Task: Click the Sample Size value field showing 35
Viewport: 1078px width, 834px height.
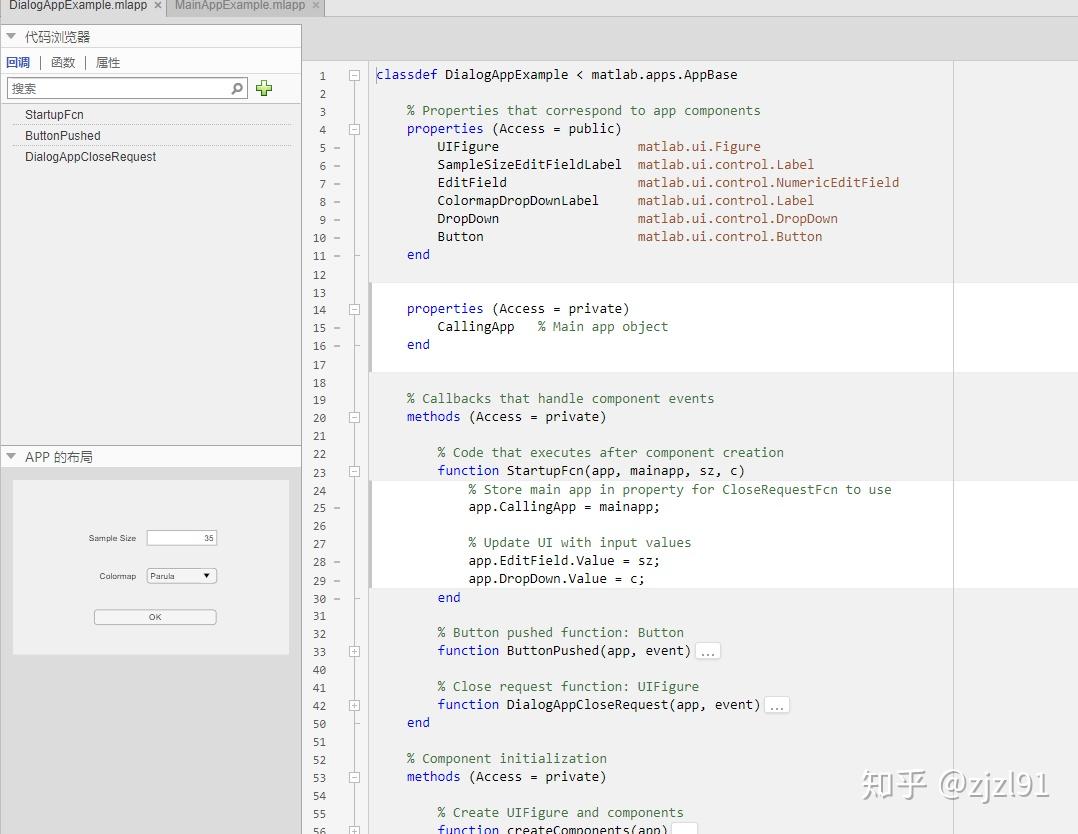Action: coord(181,537)
